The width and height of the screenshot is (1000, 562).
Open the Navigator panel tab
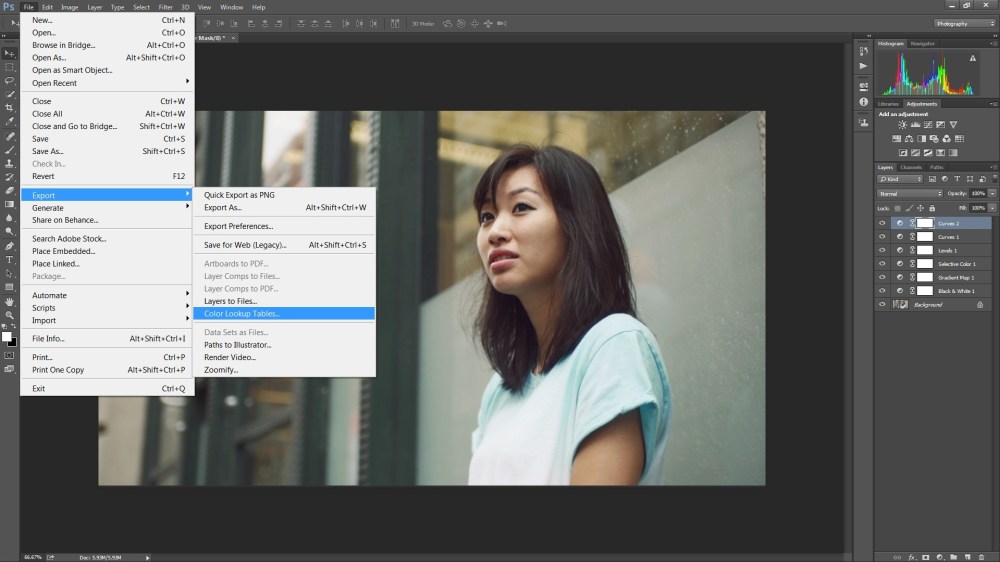(x=922, y=43)
